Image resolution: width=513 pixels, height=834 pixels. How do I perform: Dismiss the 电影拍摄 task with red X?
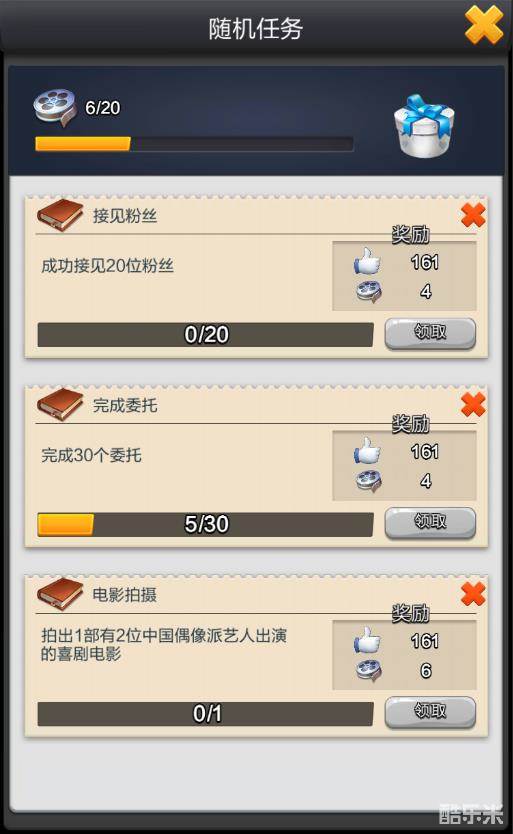tap(473, 594)
